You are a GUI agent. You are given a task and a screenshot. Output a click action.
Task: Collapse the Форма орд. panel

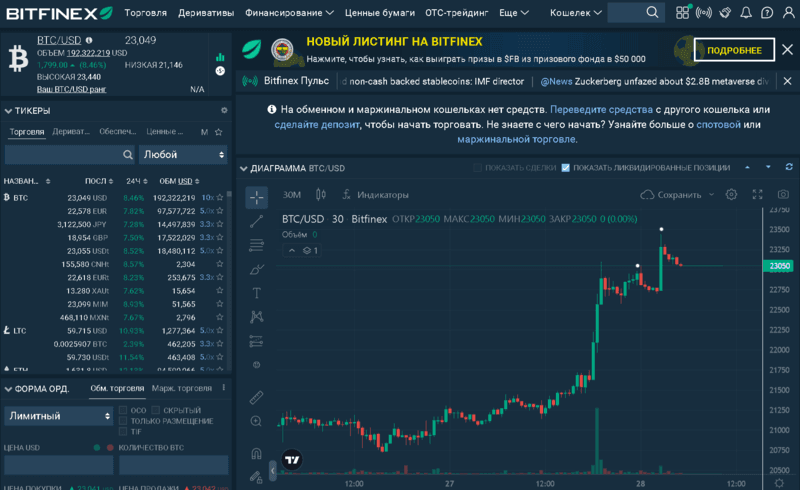8,389
